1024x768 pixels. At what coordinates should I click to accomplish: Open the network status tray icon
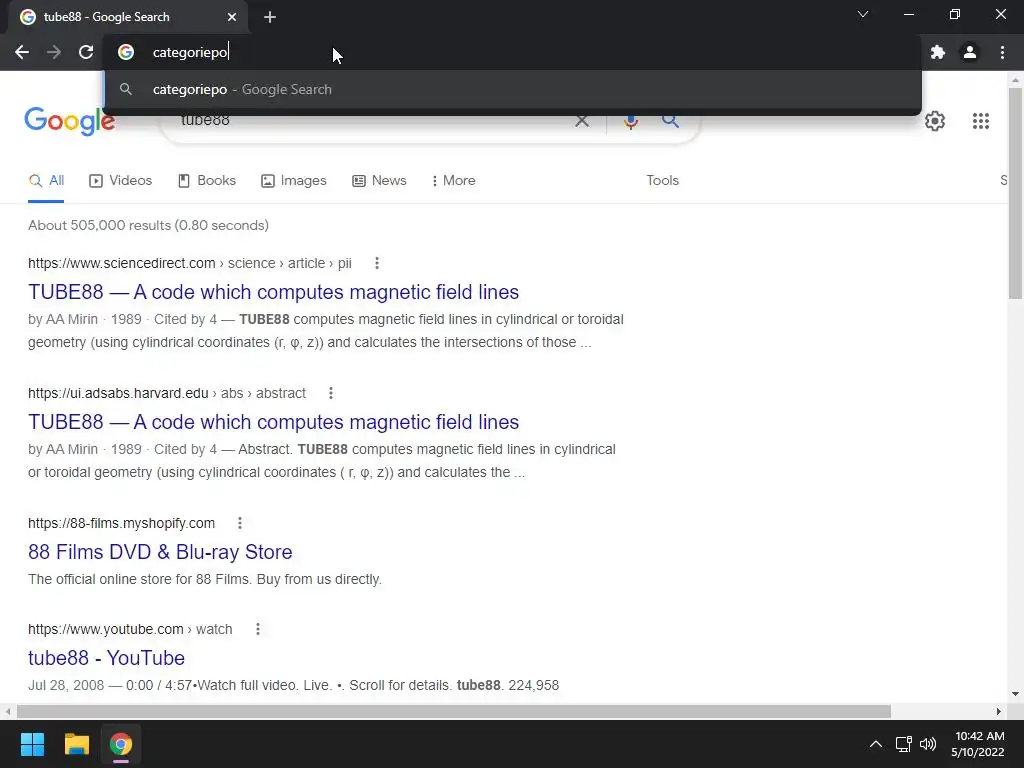(904, 744)
